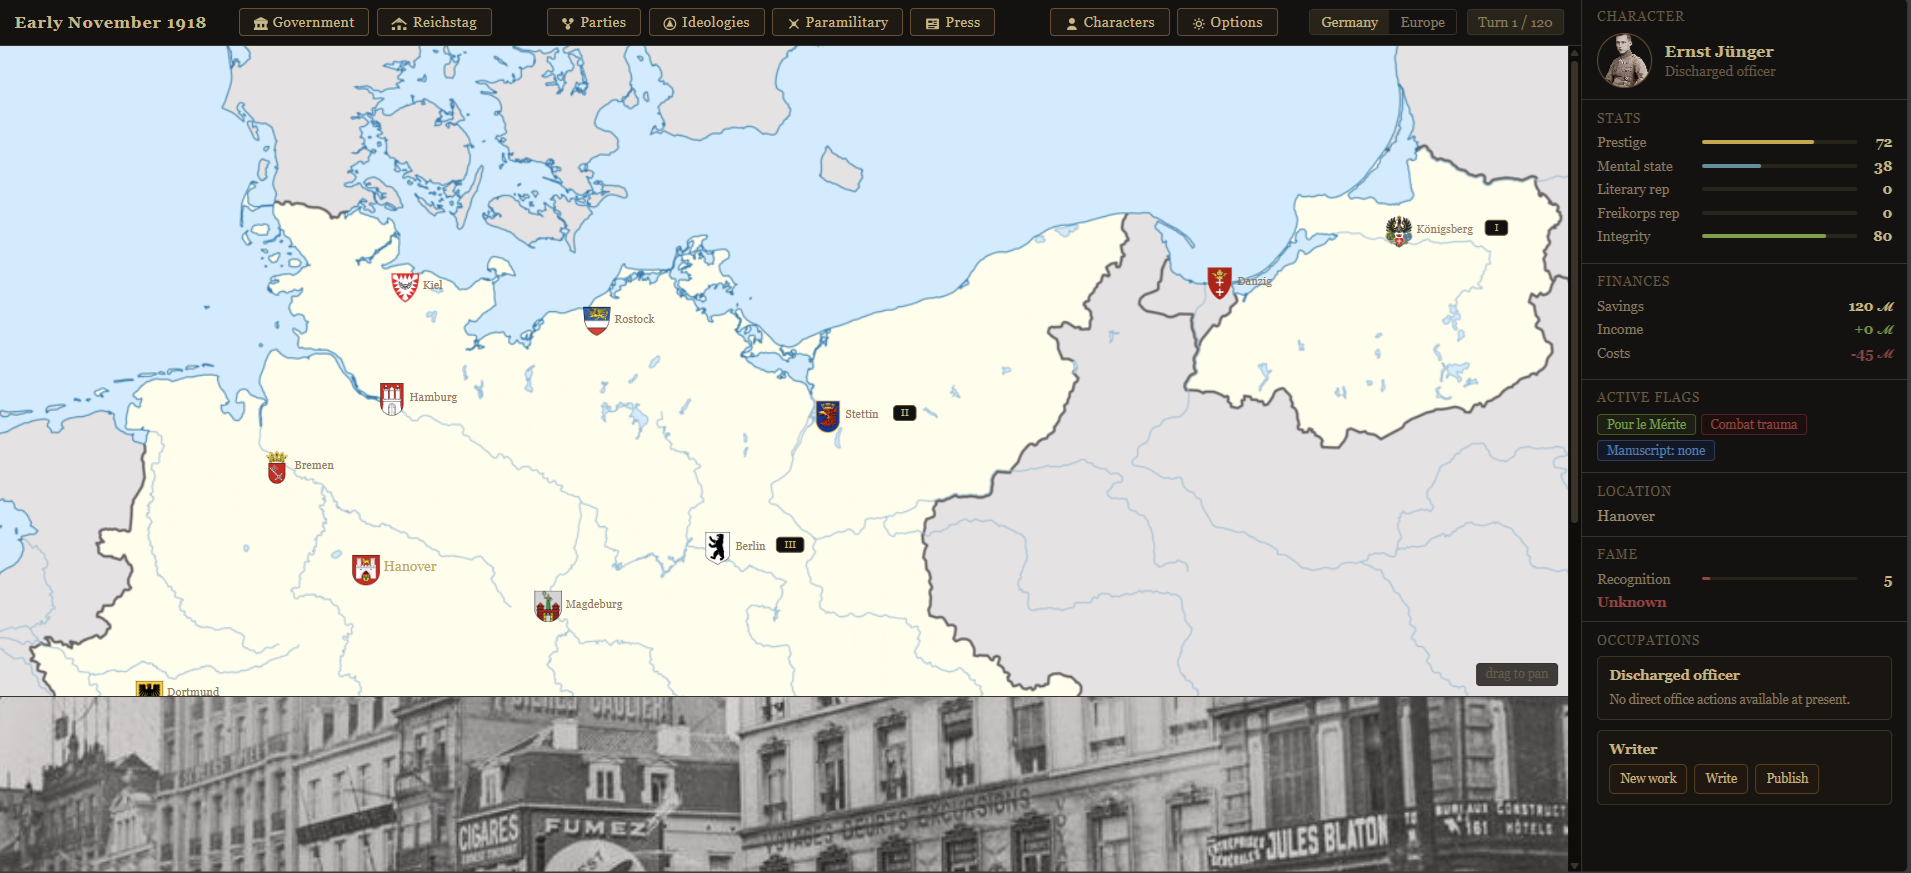Select the Rostock coat of arms marker
This screenshot has height=873, width=1911.
[596, 320]
